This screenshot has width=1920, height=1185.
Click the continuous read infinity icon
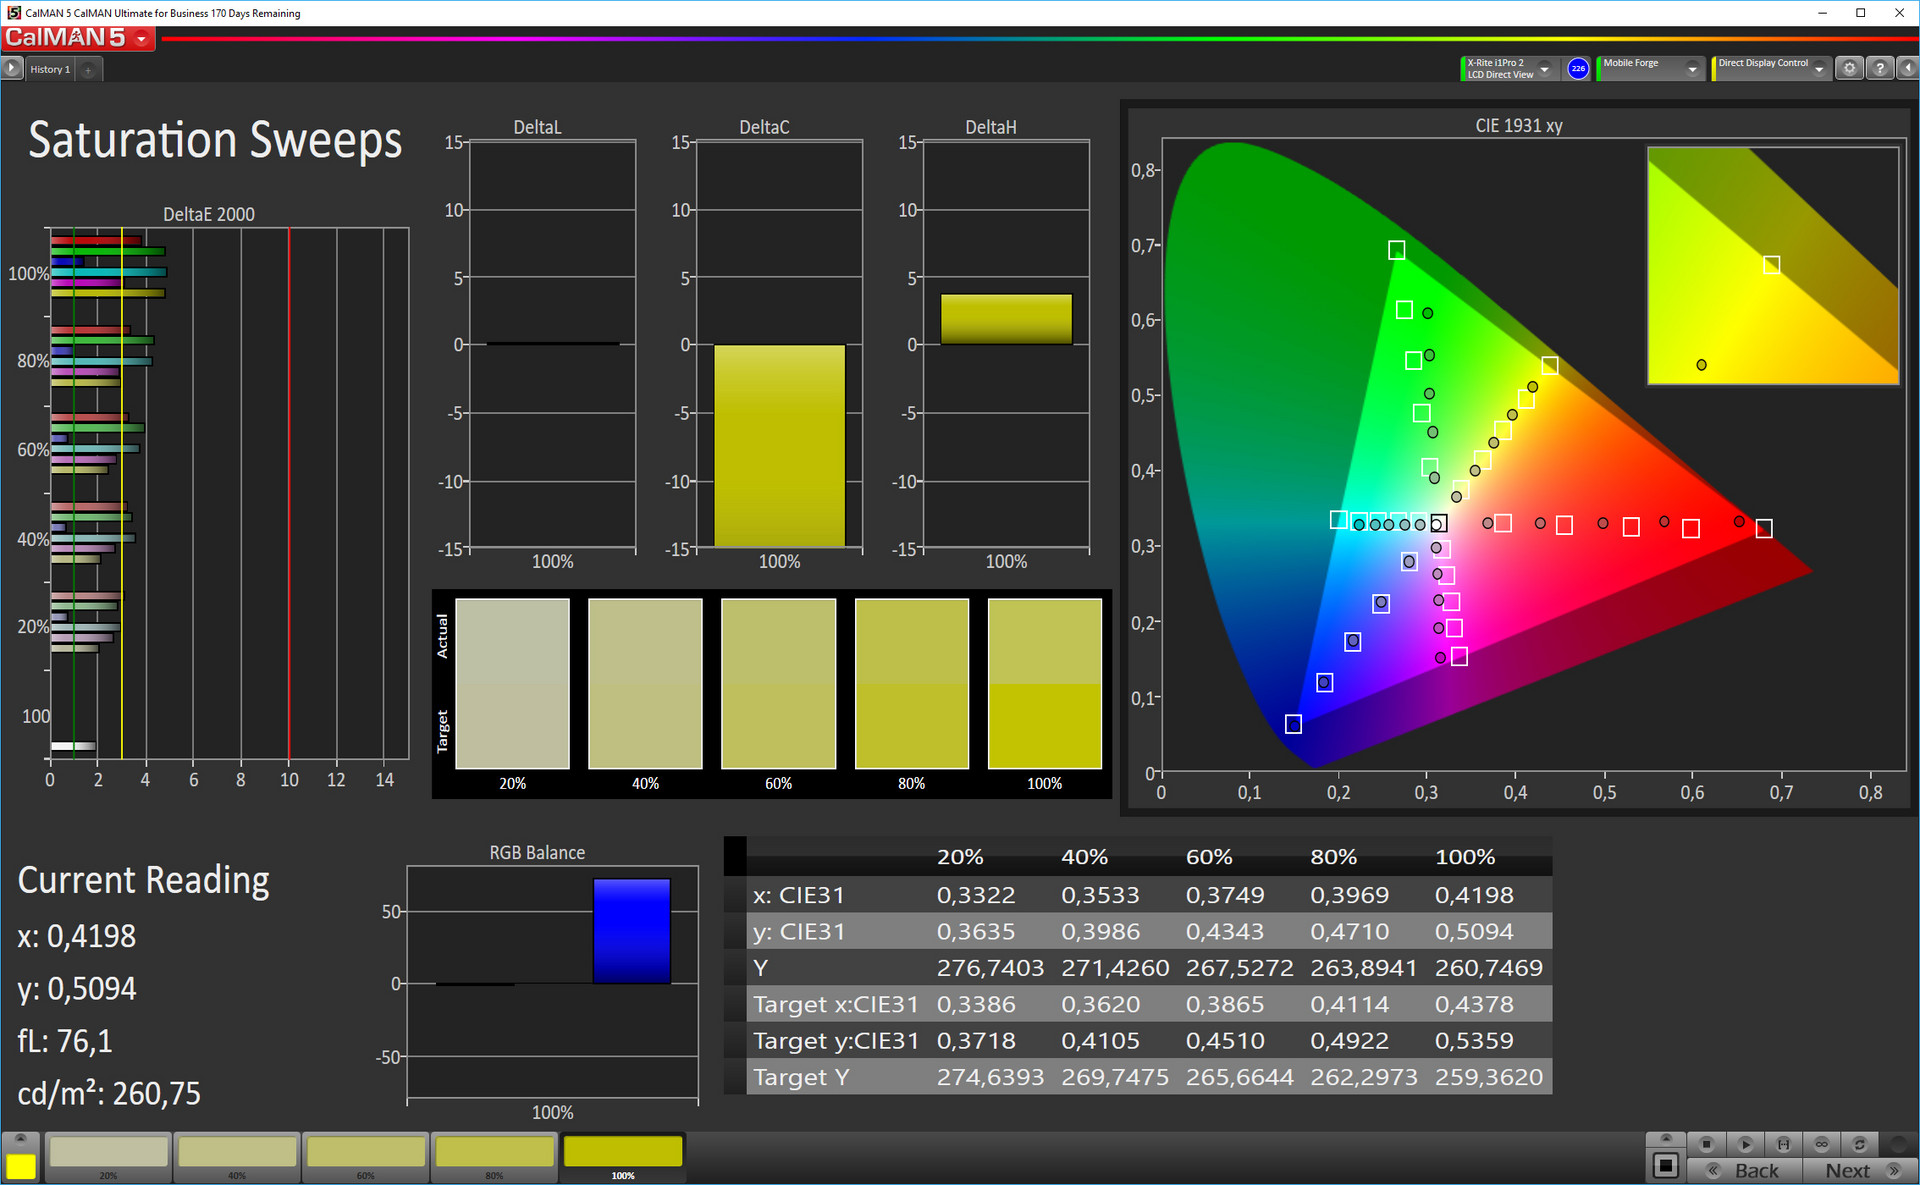point(1821,1144)
